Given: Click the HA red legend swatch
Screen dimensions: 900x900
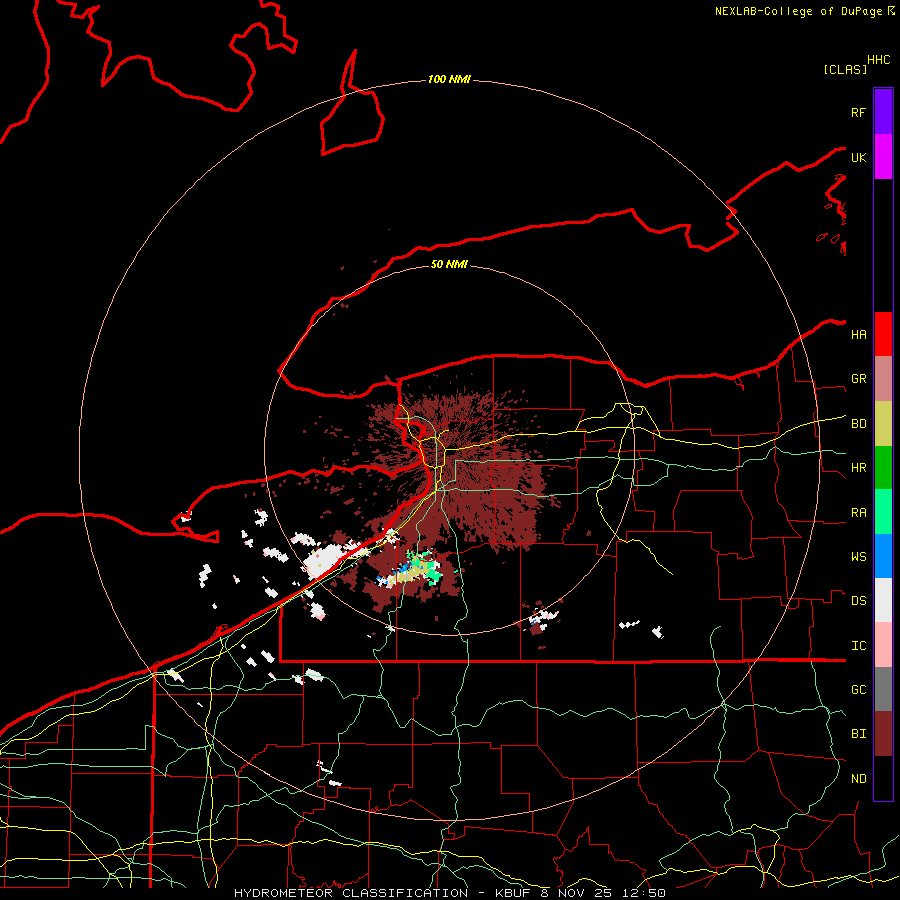Looking at the screenshot, I should coord(883,334).
